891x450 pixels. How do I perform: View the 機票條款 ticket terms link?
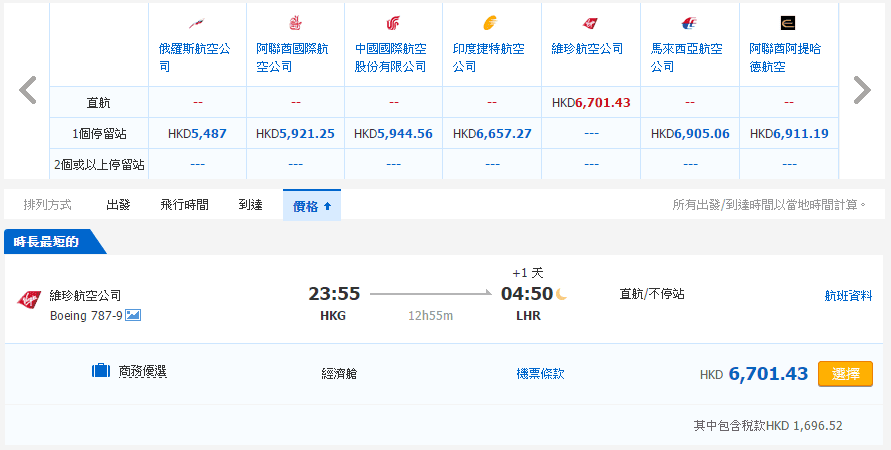click(x=540, y=373)
